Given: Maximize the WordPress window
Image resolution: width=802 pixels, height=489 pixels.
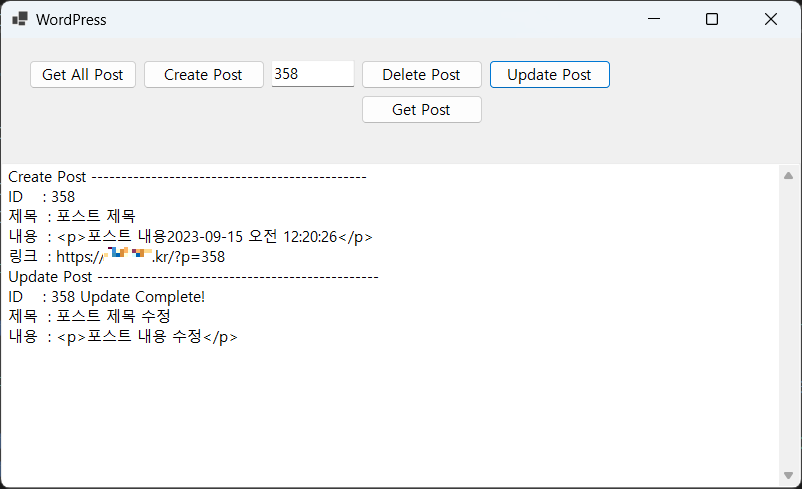Looking at the screenshot, I should pyautogui.click(x=711, y=19).
